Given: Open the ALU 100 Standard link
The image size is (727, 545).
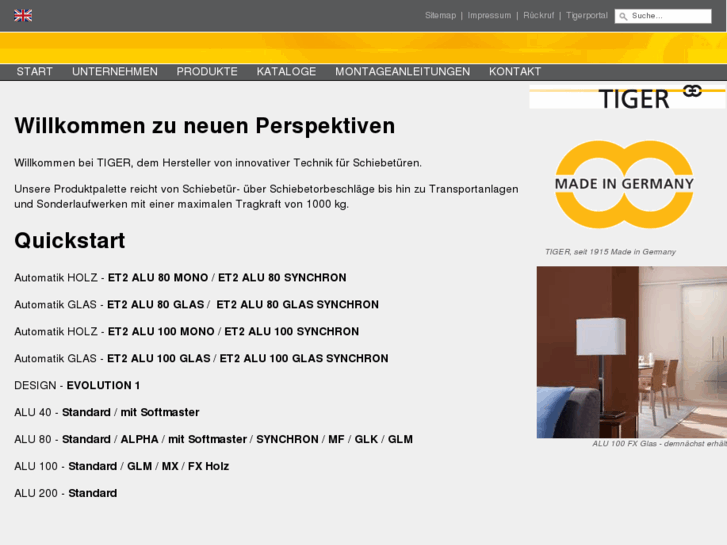Looking at the screenshot, I should tap(93, 466).
